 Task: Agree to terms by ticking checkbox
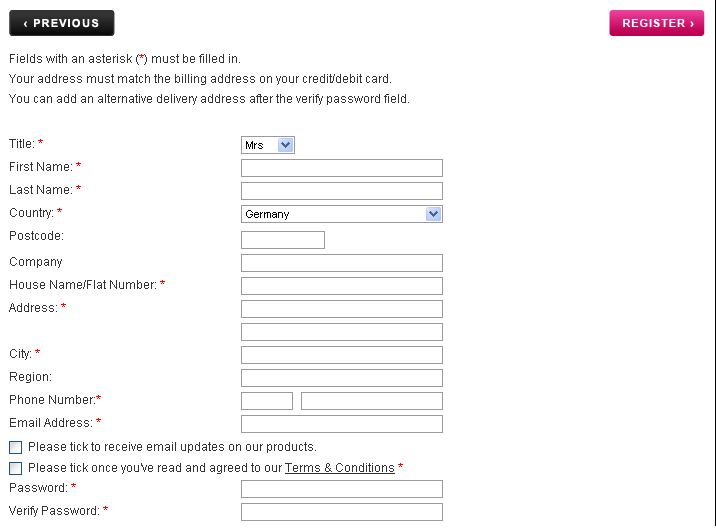(15, 468)
